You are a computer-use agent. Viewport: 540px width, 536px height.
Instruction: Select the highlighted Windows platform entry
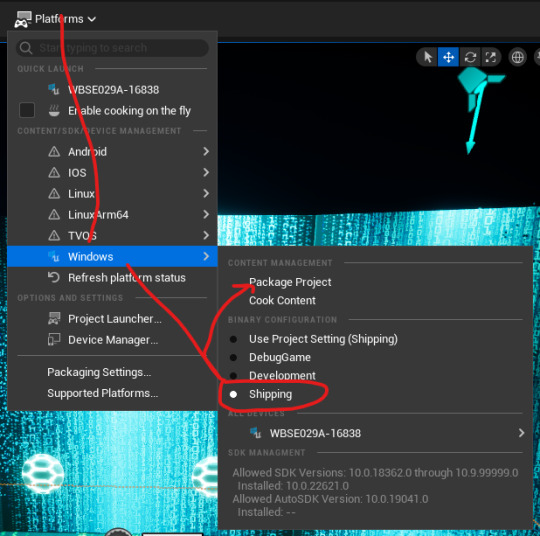[112, 256]
